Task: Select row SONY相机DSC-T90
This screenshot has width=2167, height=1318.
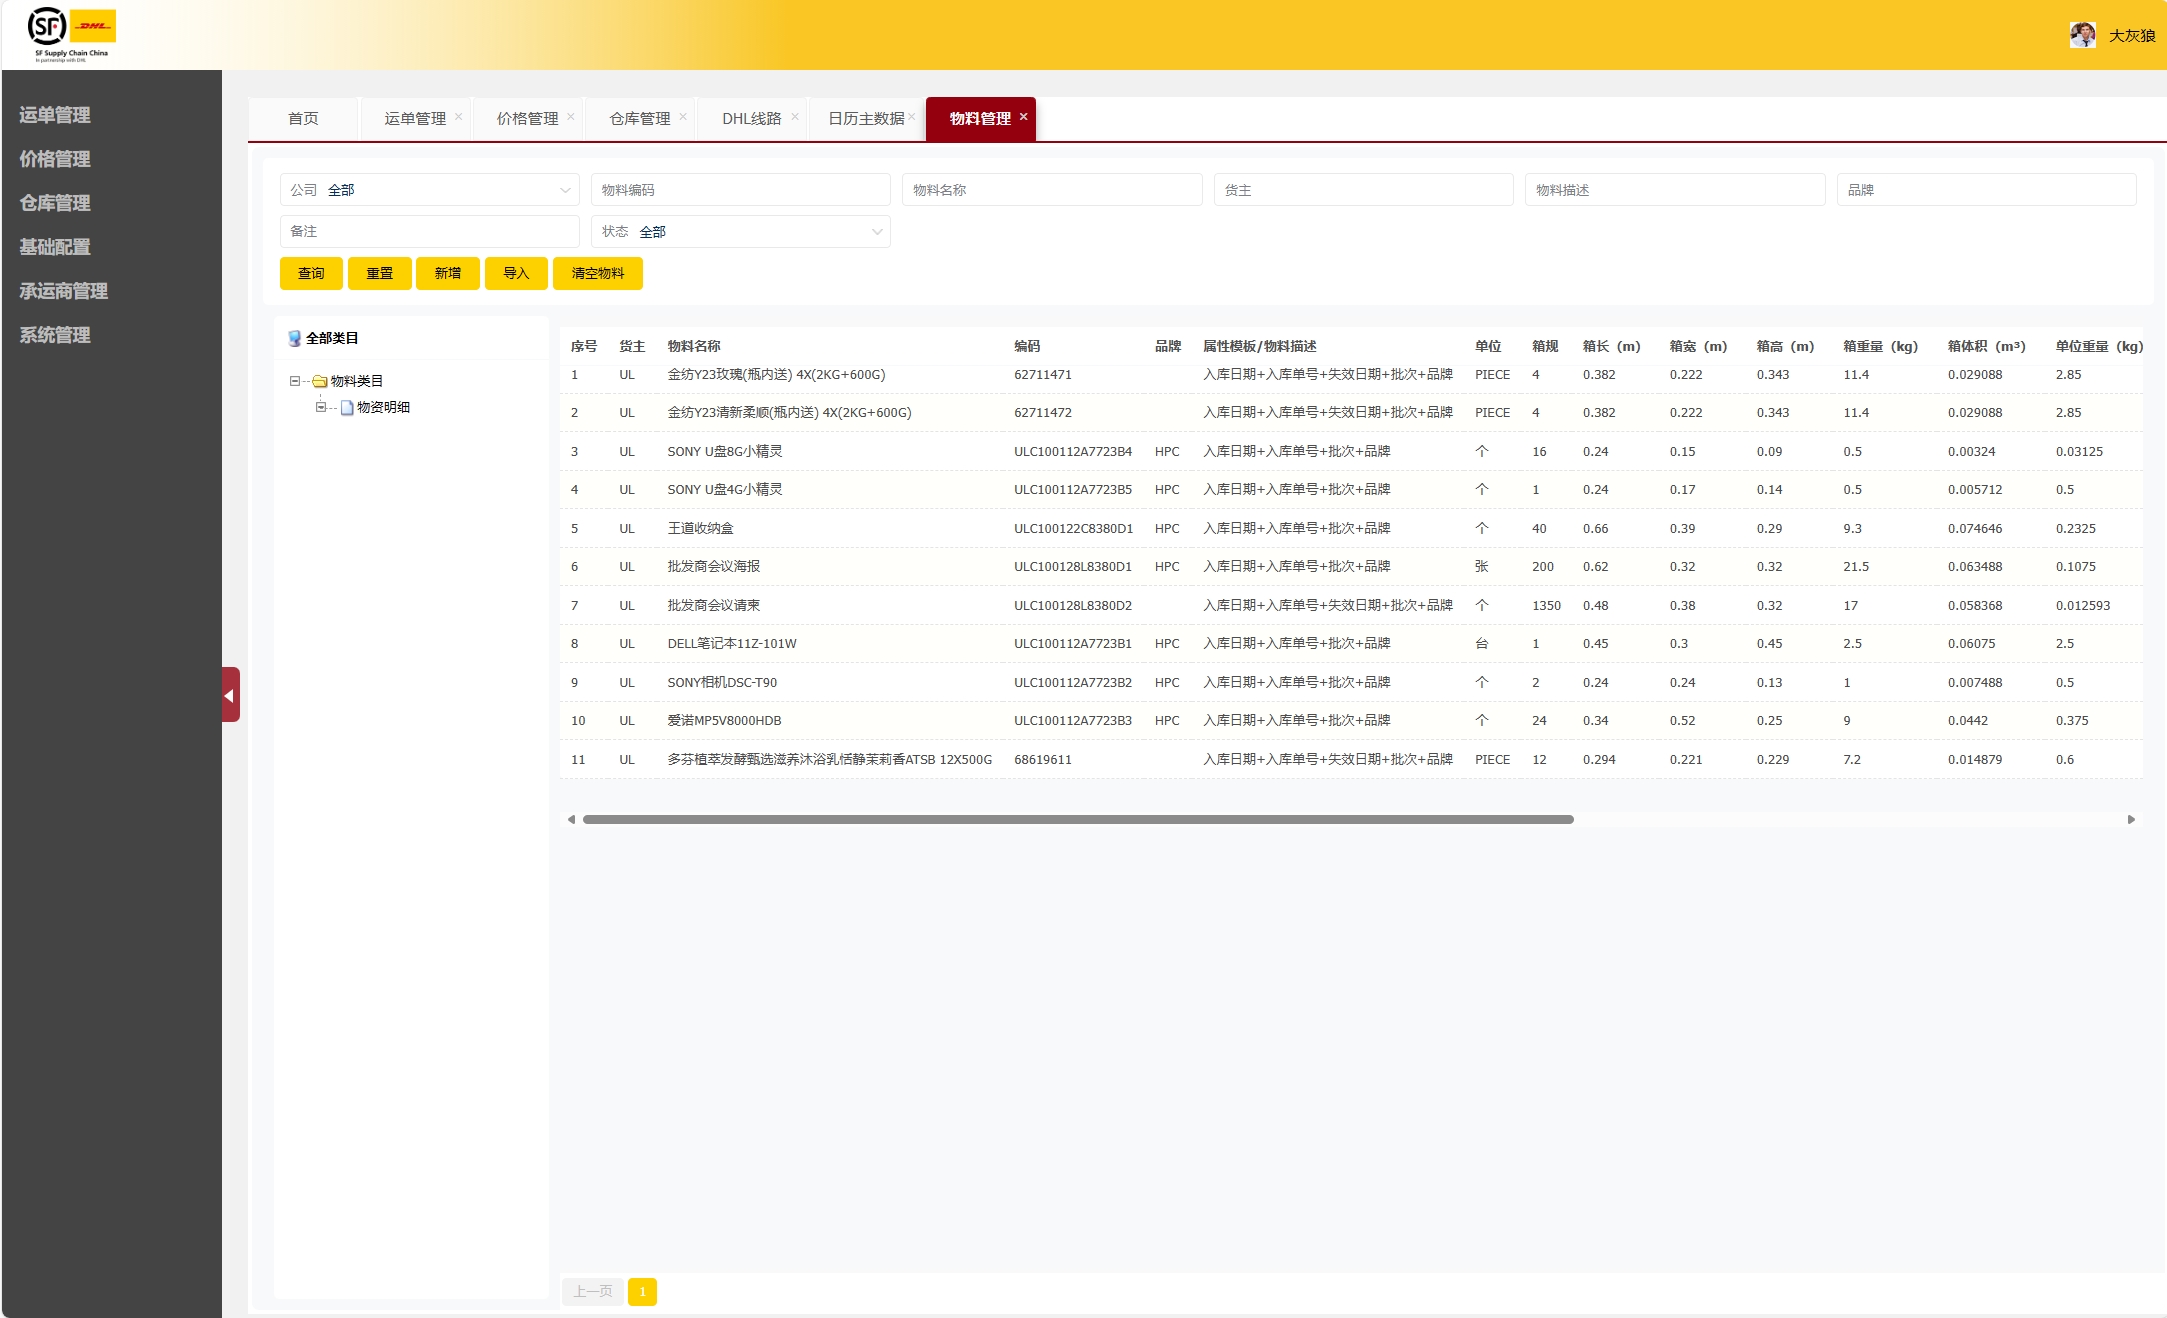Action: click(x=1351, y=682)
